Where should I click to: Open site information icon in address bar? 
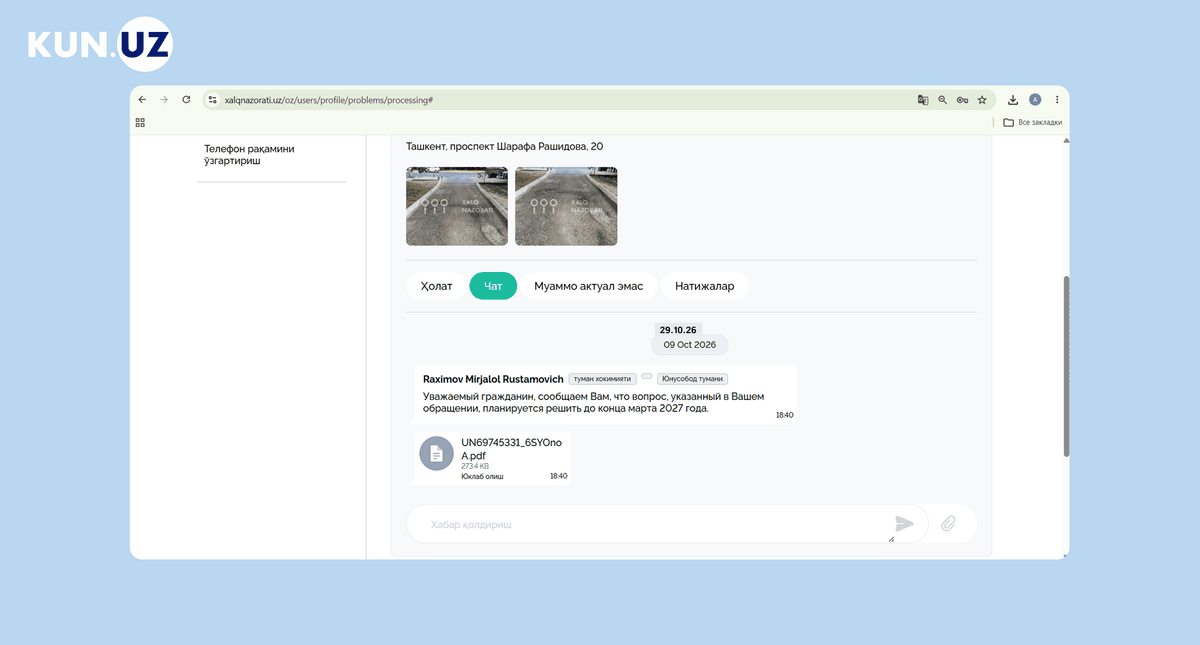(x=212, y=100)
